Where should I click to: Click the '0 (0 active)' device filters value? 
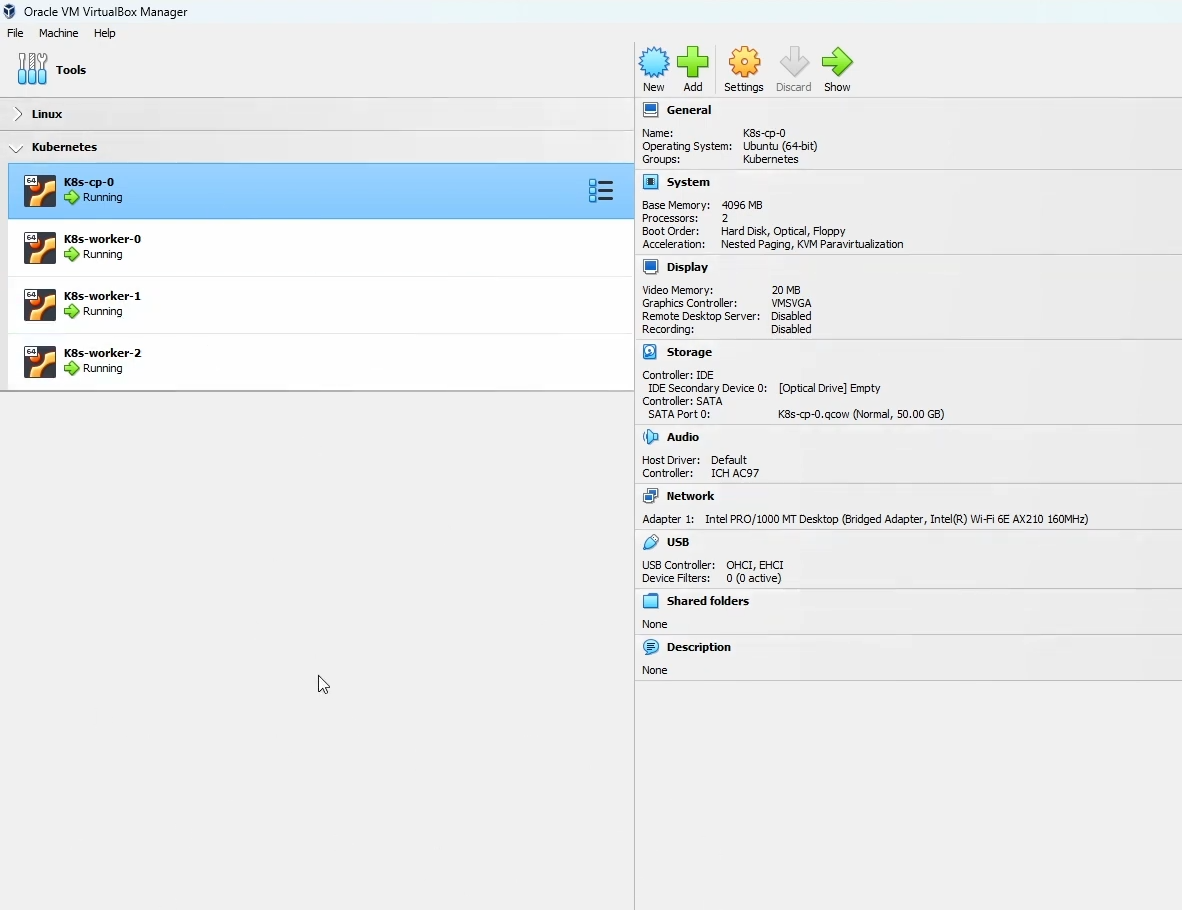point(754,578)
